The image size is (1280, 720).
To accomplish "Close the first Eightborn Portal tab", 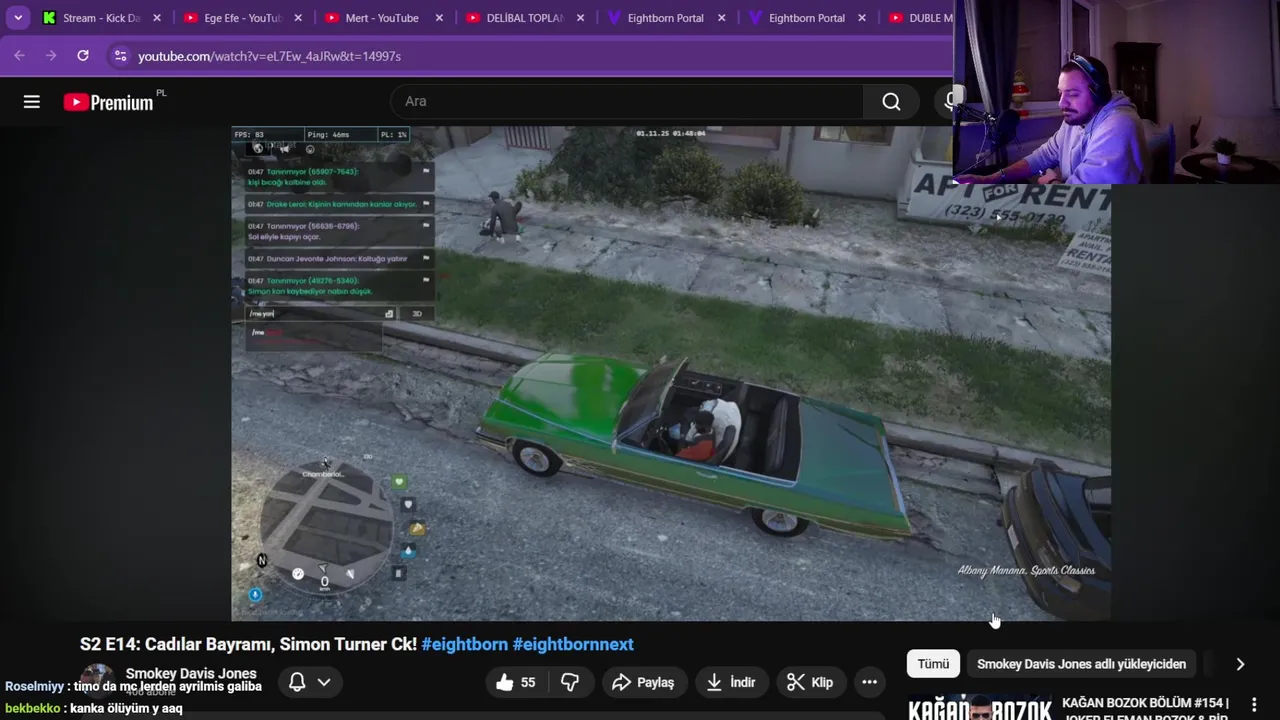I will [721, 18].
